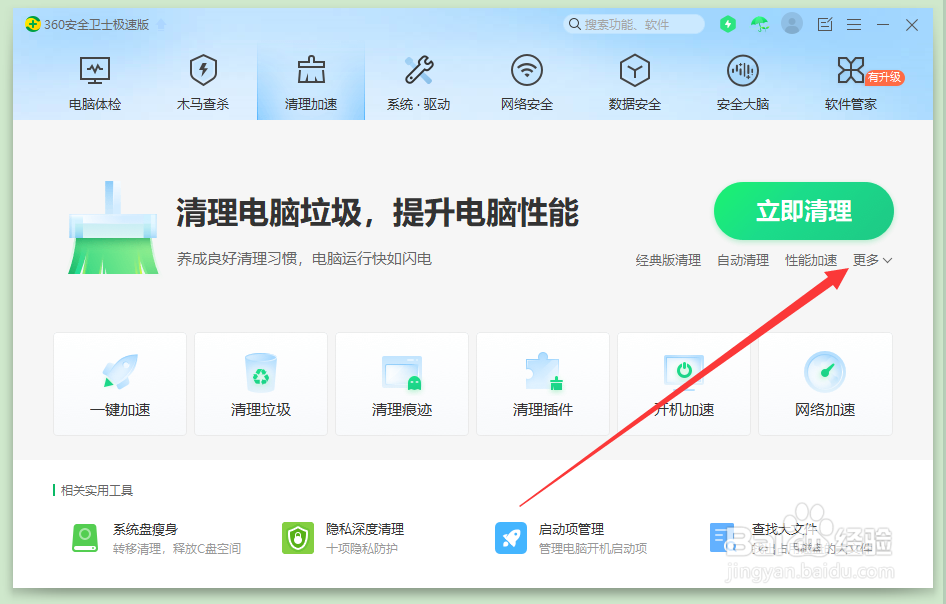This screenshot has height=604, width=946.
Task: Open 软件管家 software manager
Action: tap(850, 84)
